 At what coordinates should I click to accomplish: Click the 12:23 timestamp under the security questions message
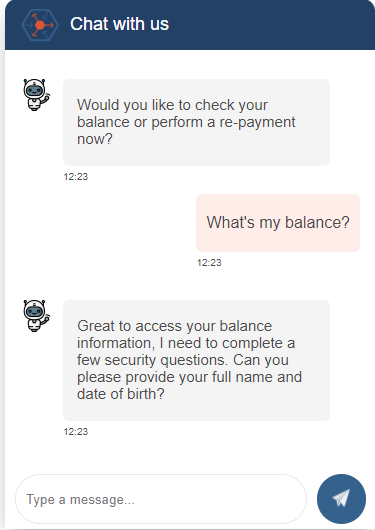coord(76,432)
